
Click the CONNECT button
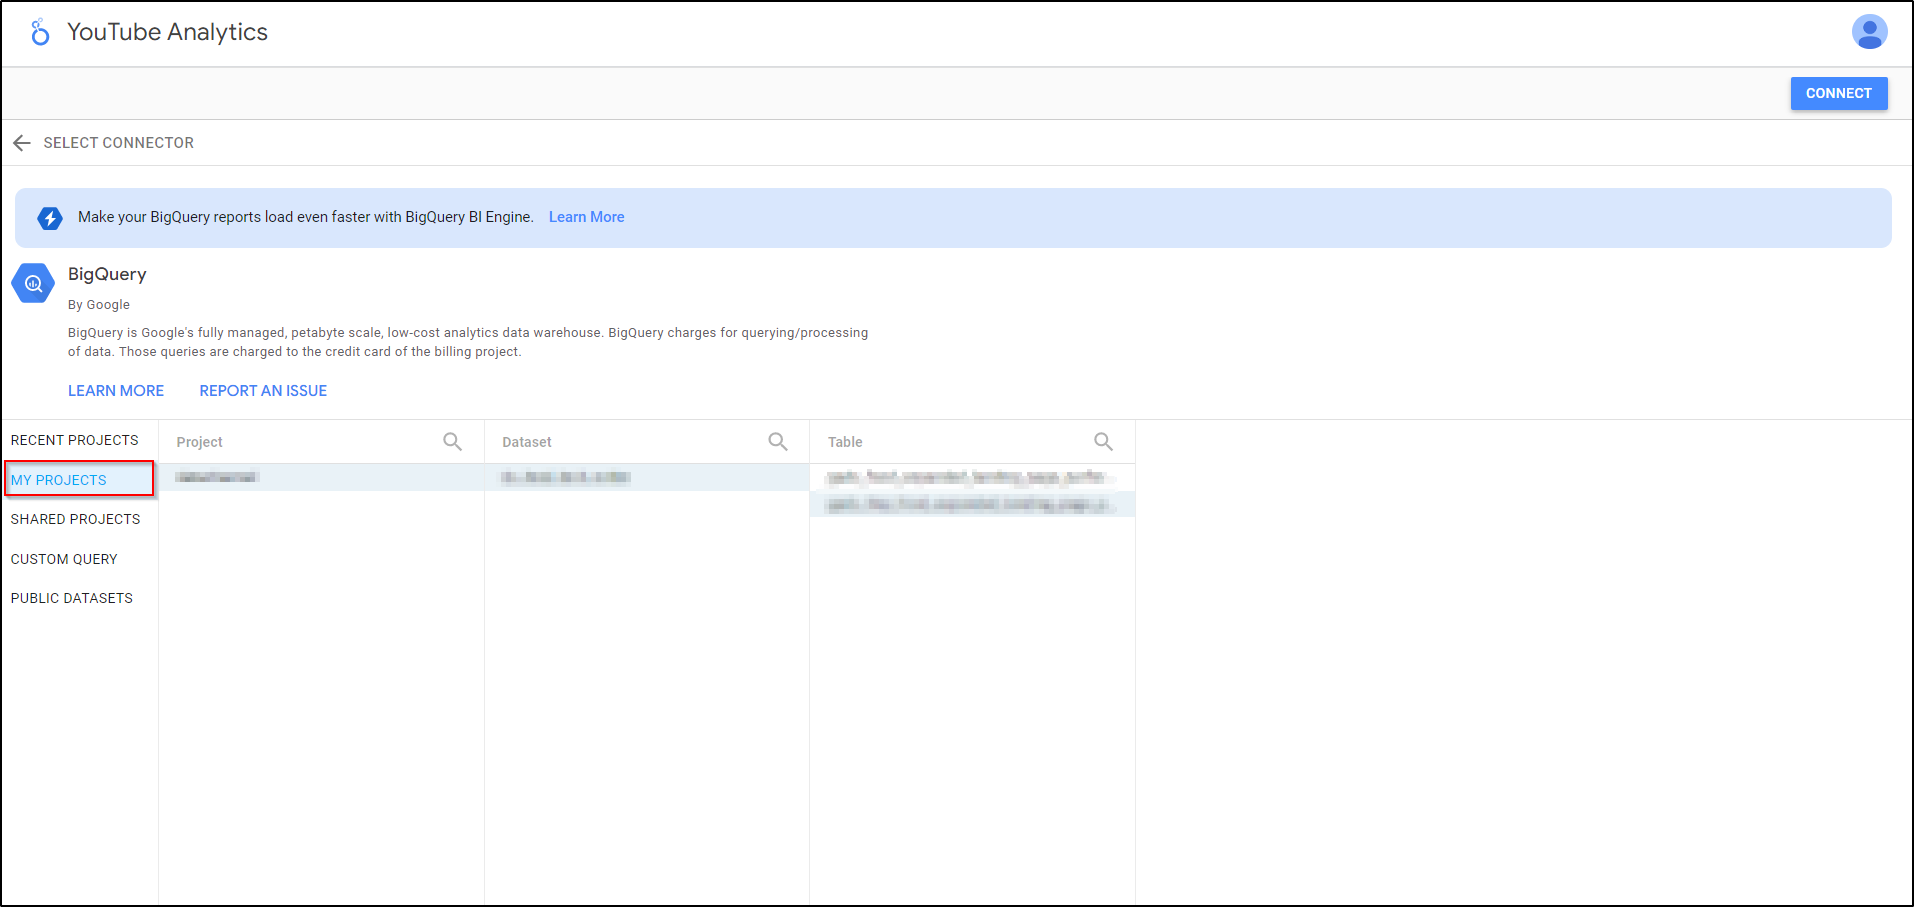coord(1839,93)
